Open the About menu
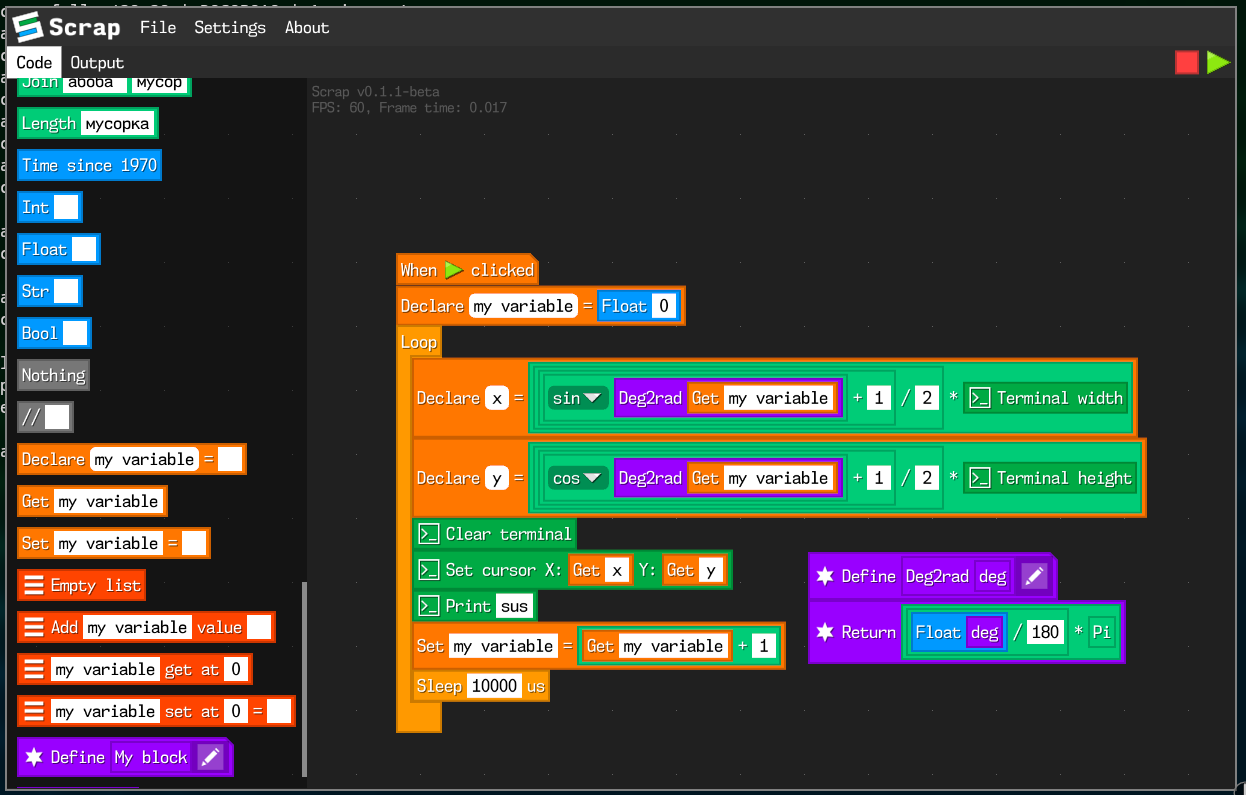Image resolution: width=1246 pixels, height=795 pixels. pyautogui.click(x=306, y=27)
